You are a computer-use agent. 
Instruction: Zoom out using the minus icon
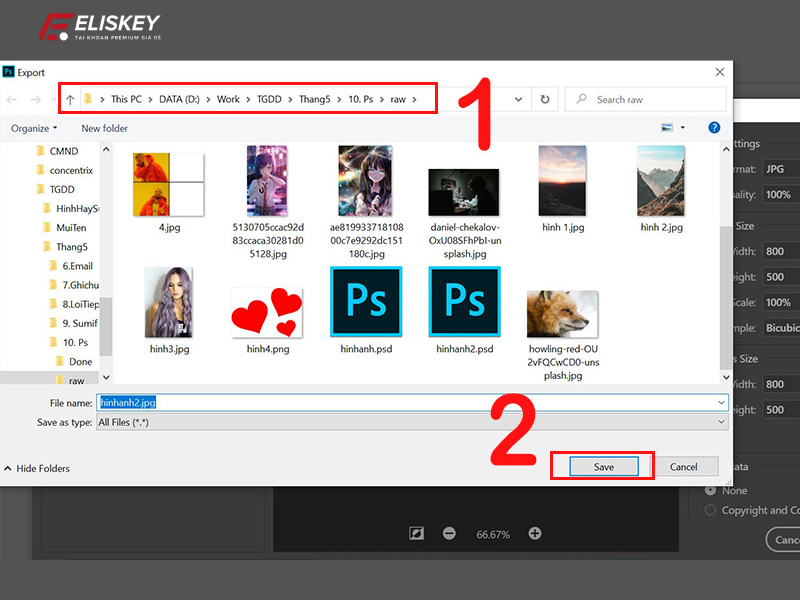coord(448,534)
